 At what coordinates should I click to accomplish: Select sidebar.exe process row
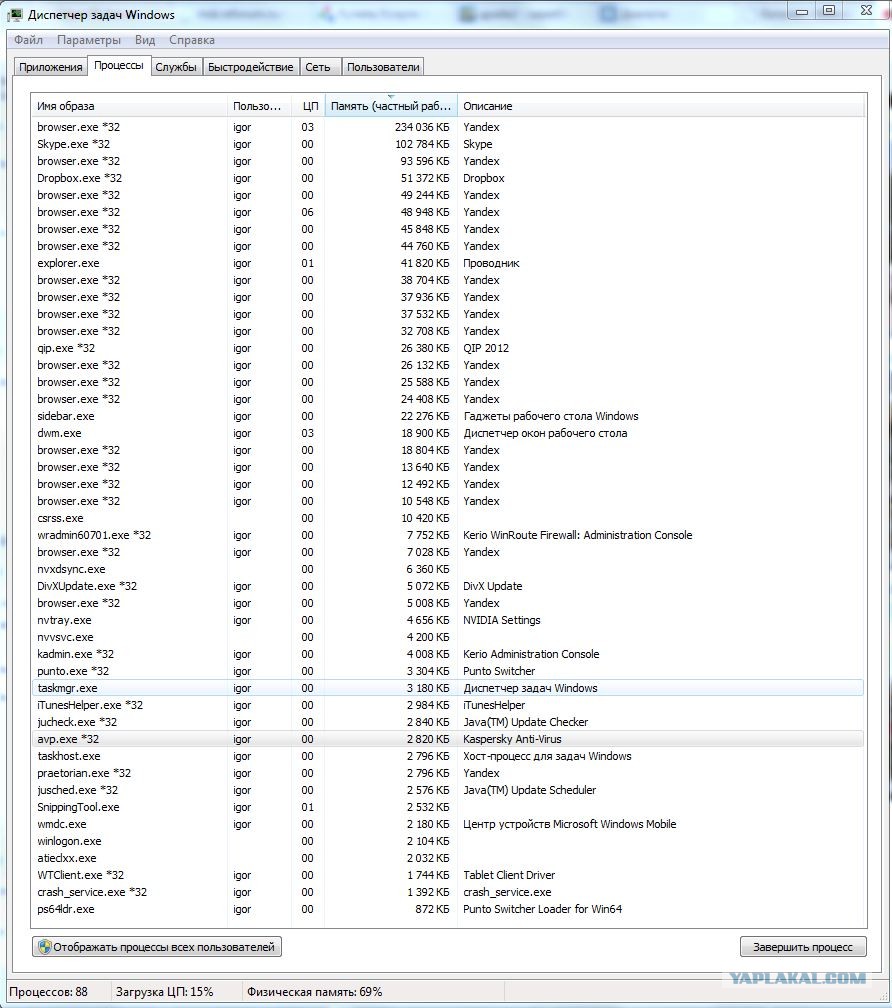tap(447, 416)
